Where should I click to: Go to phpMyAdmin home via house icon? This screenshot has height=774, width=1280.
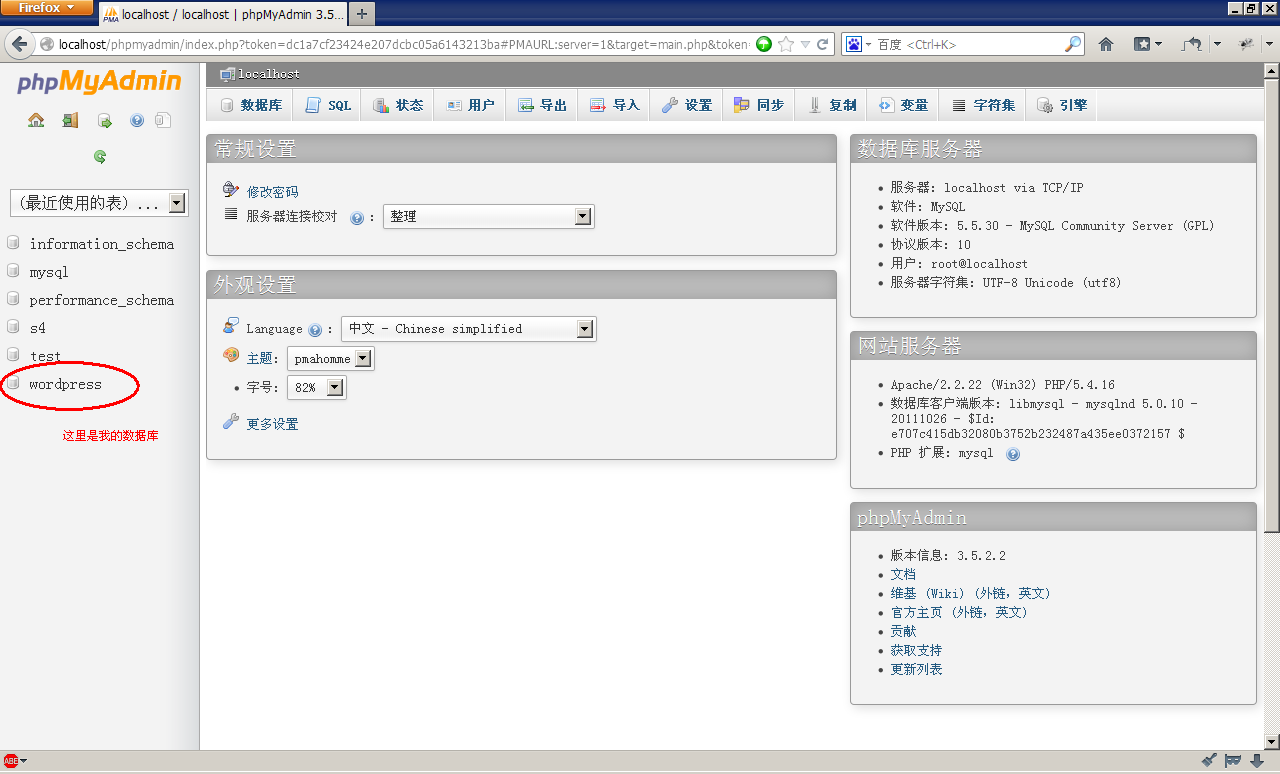tap(36, 120)
